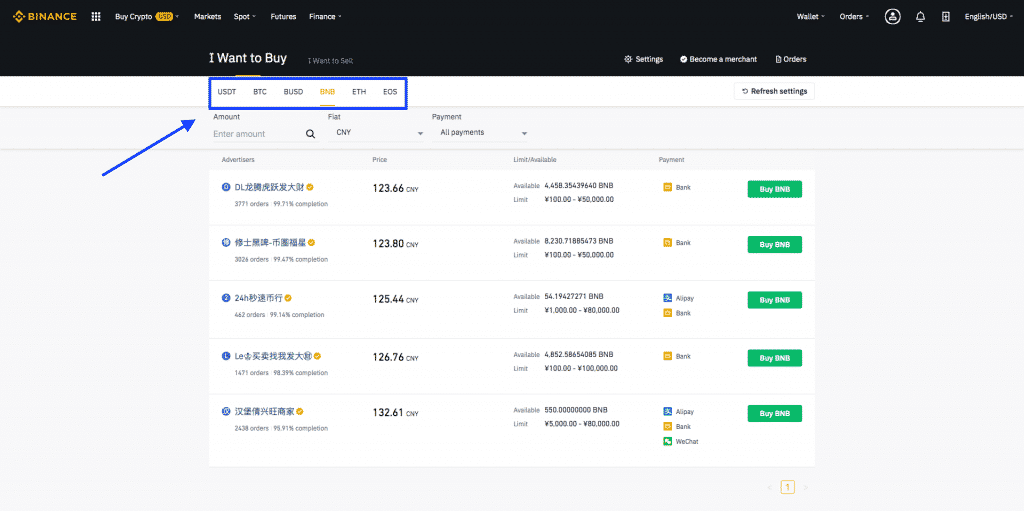1024x511 pixels.
Task: Click Bank icon in 126.76 row
Action: 667,356
